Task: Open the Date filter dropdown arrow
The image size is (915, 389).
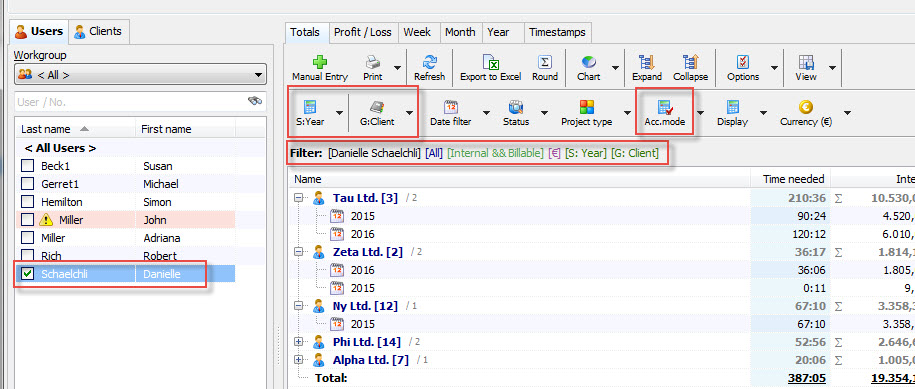Action: click(486, 113)
